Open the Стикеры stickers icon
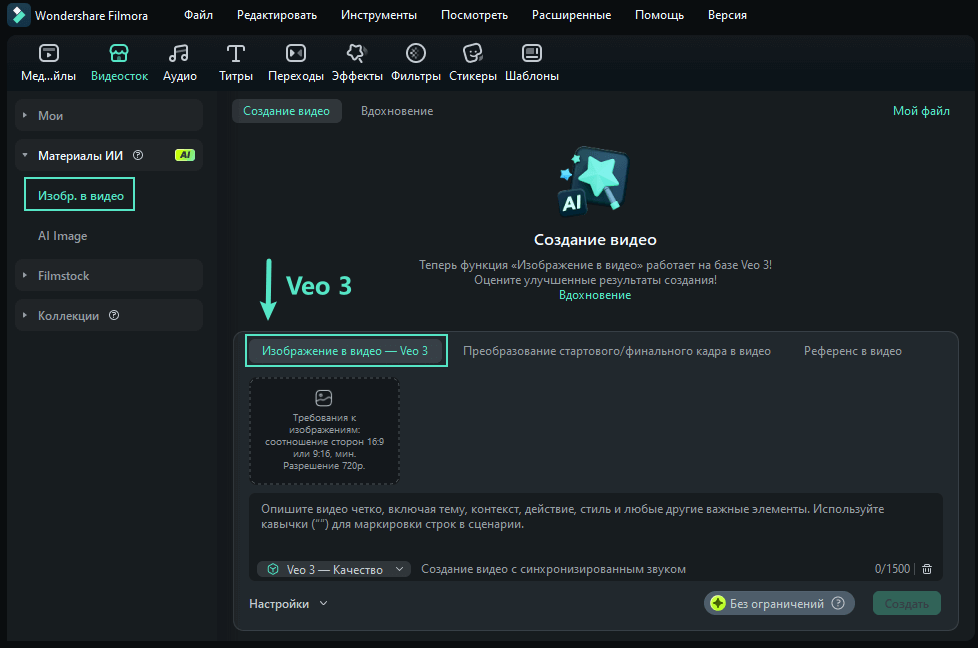This screenshot has height=648, width=978. (473, 54)
